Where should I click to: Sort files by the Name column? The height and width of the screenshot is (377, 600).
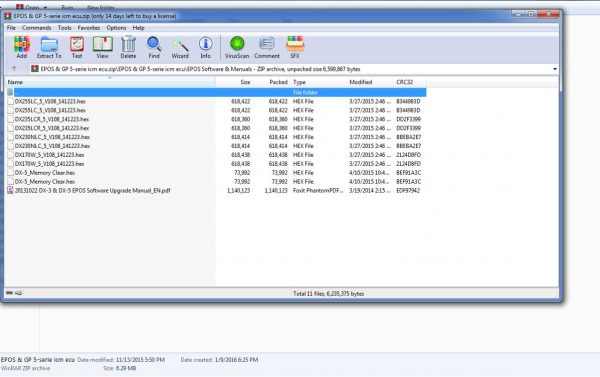pos(110,82)
